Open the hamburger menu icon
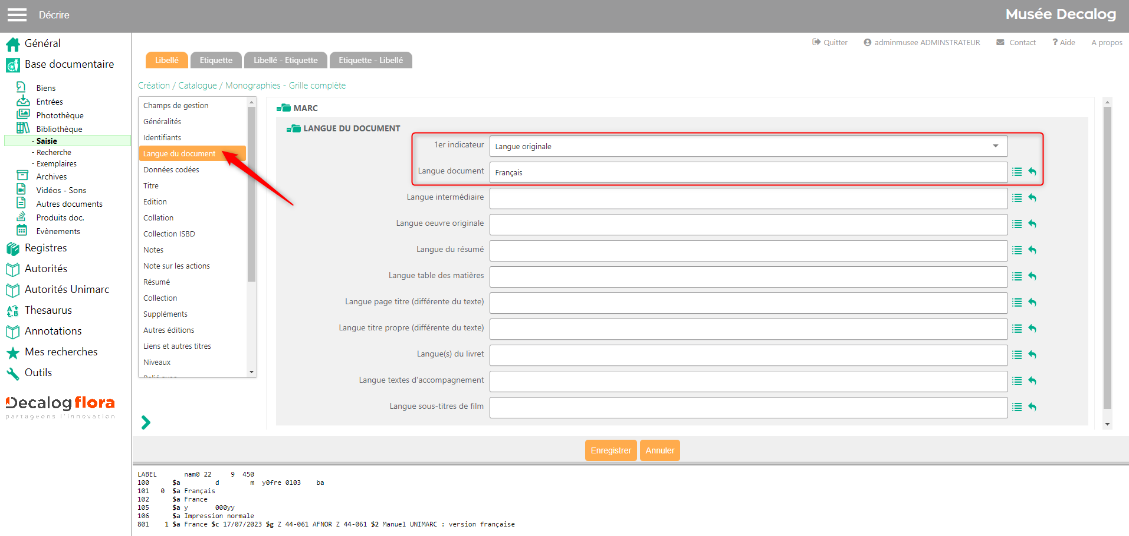This screenshot has width=1129, height=536. coord(17,15)
